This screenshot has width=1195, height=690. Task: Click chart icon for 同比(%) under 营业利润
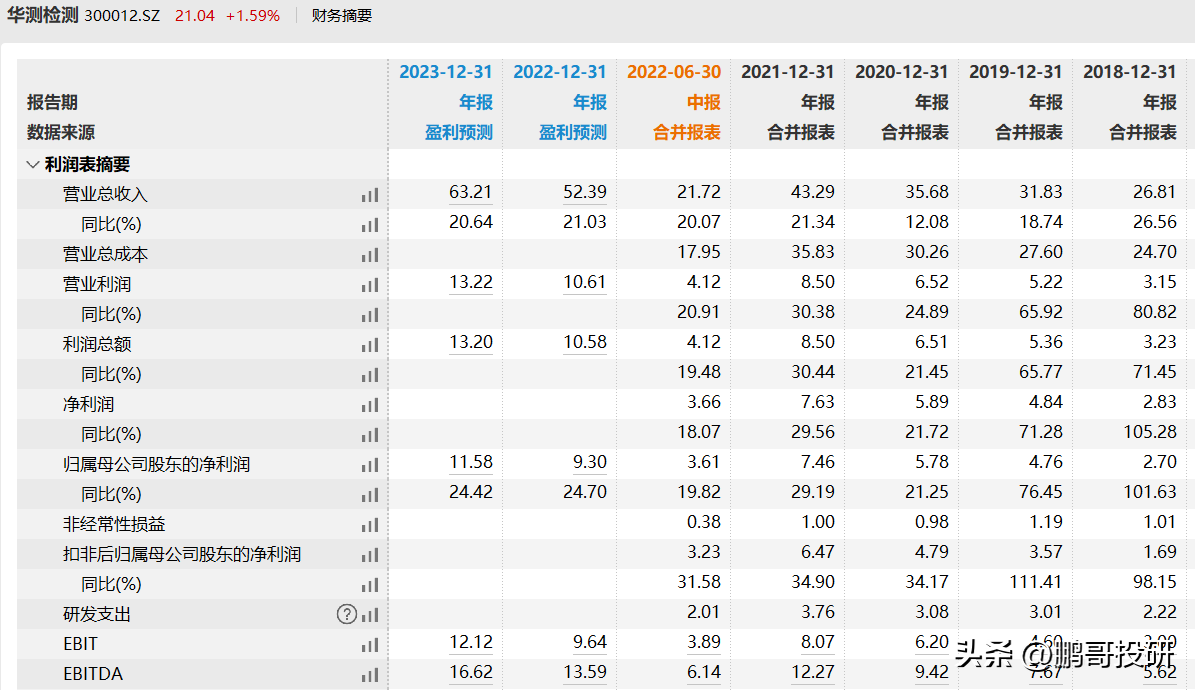click(x=370, y=315)
